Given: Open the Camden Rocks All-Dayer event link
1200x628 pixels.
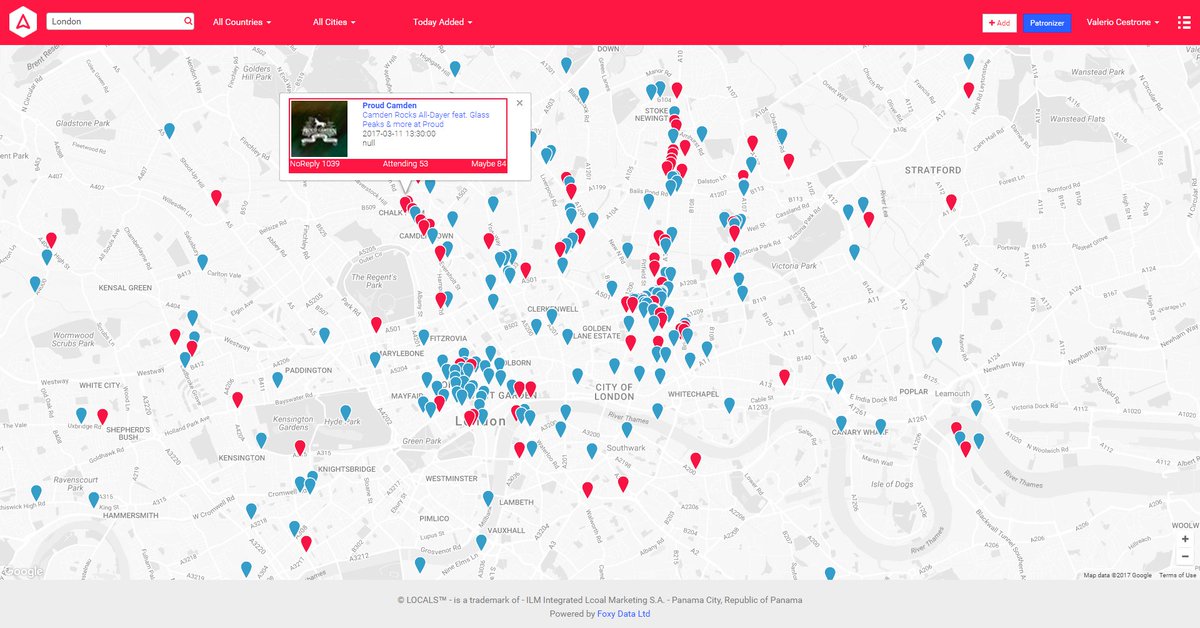Looking at the screenshot, I should 426,119.
